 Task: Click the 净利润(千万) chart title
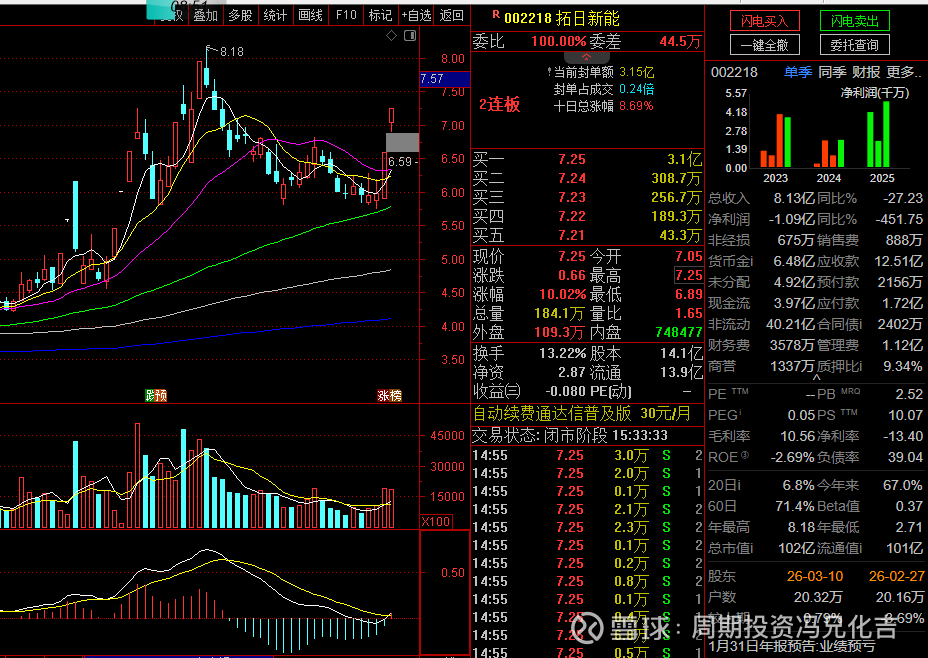tap(875, 92)
